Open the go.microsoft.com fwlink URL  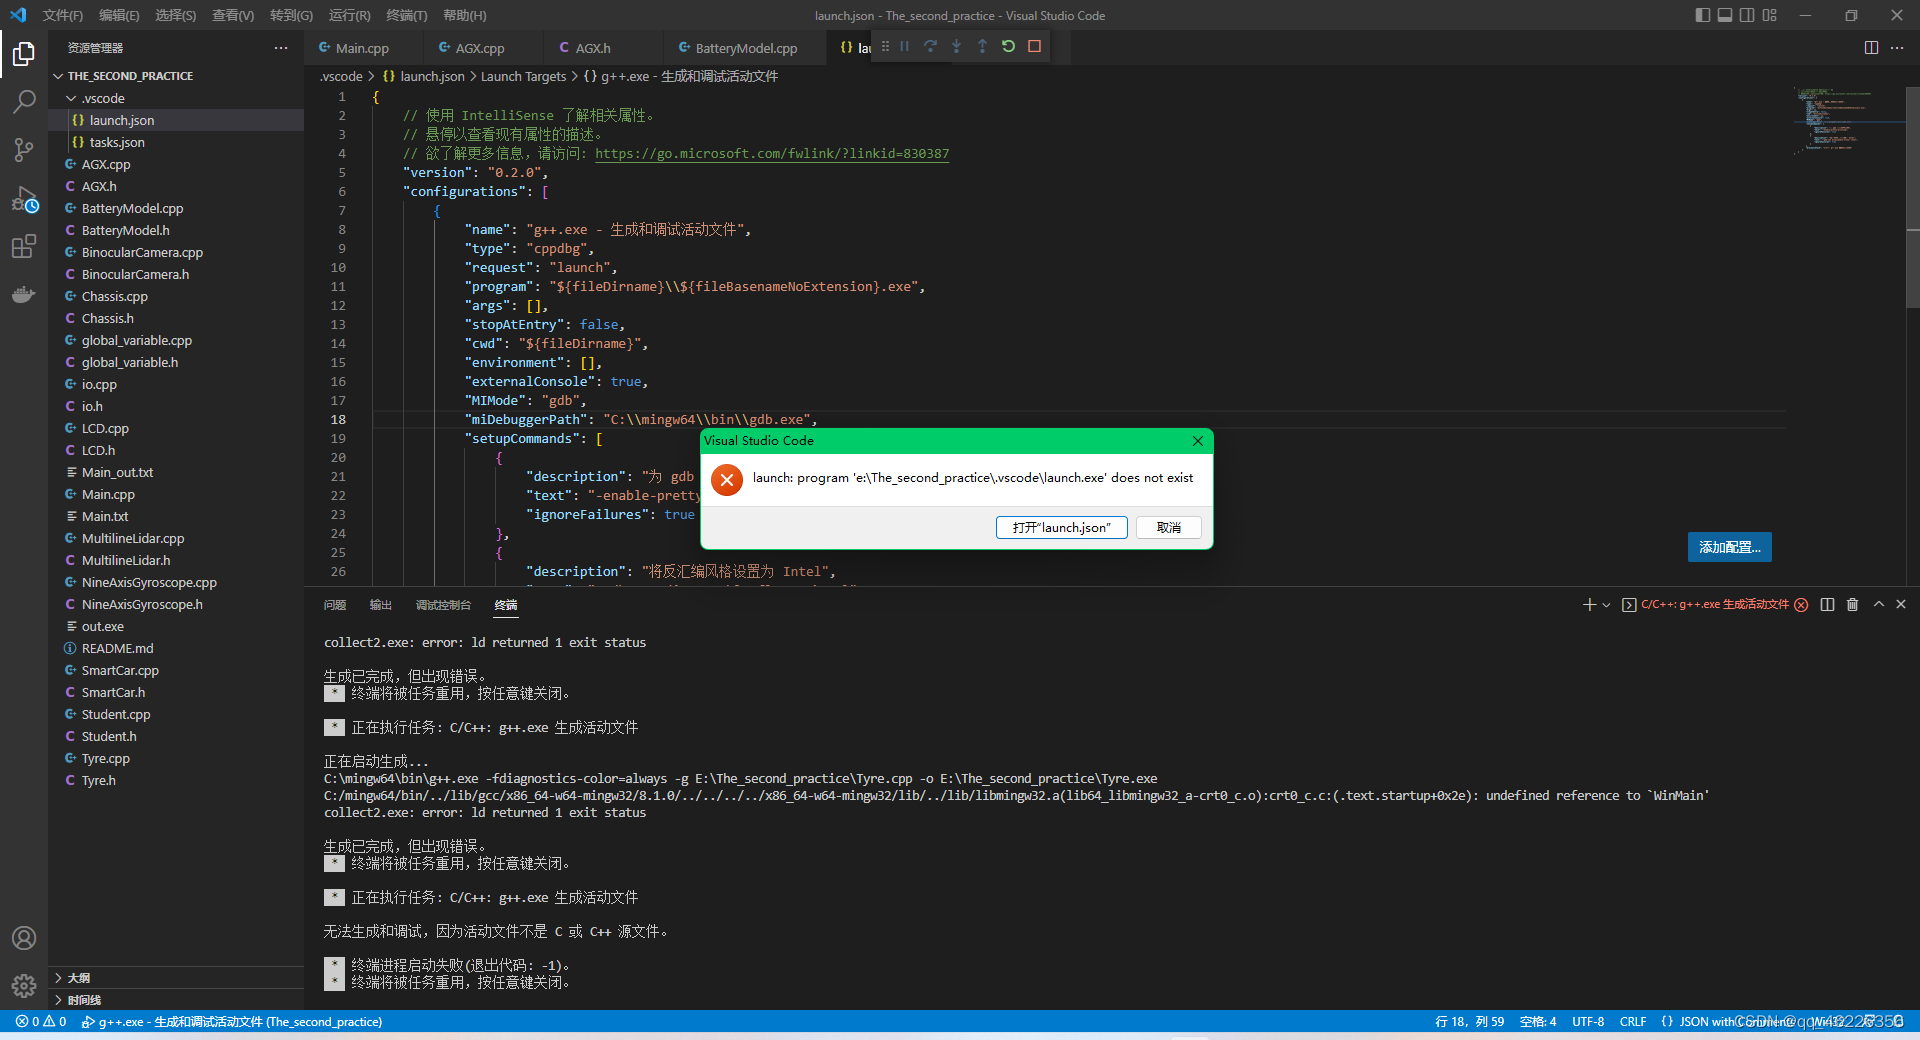click(772, 153)
